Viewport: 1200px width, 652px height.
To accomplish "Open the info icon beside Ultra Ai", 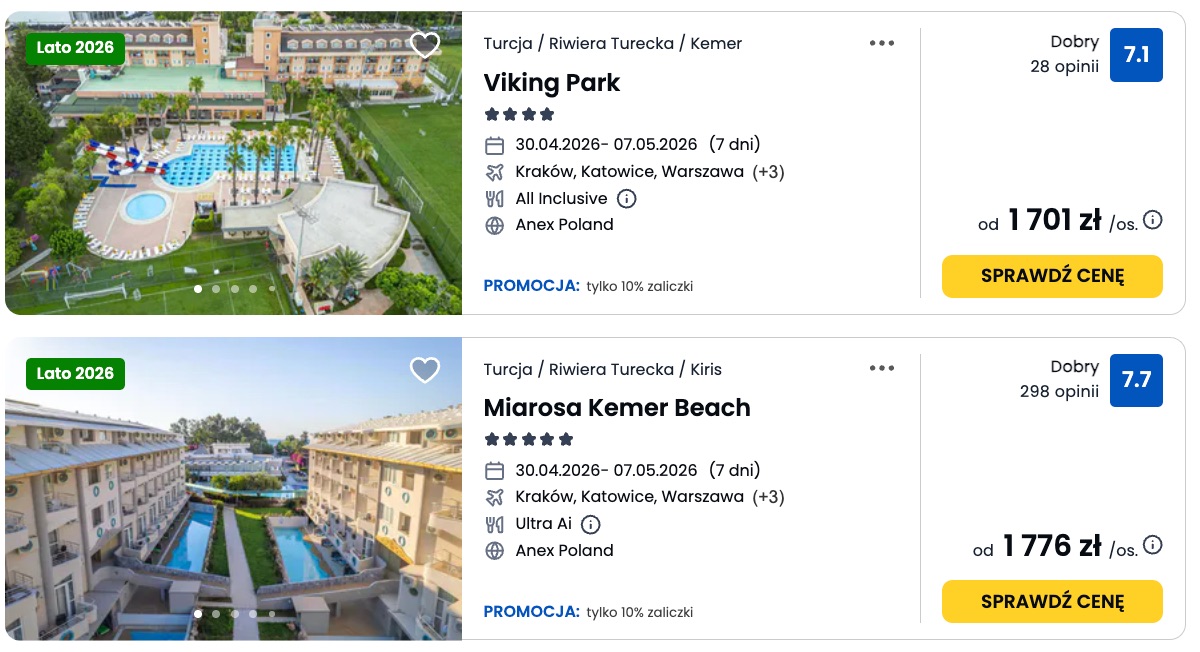I will [590, 524].
